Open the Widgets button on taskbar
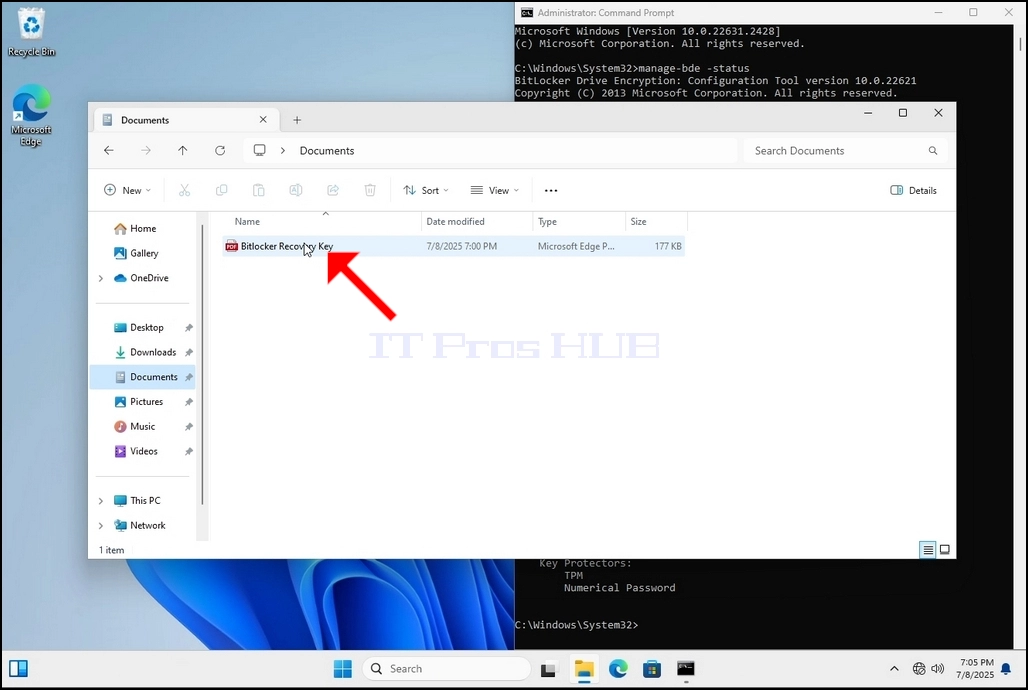This screenshot has height=690, width=1028. pos(18,668)
